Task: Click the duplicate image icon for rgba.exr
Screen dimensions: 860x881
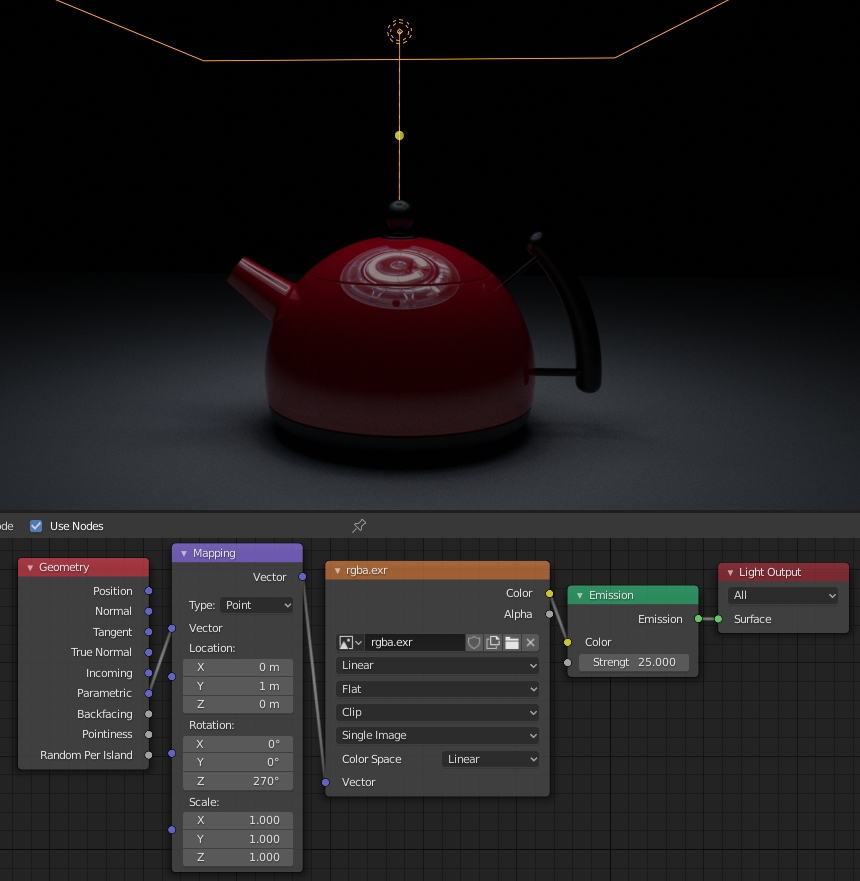Action: 493,642
